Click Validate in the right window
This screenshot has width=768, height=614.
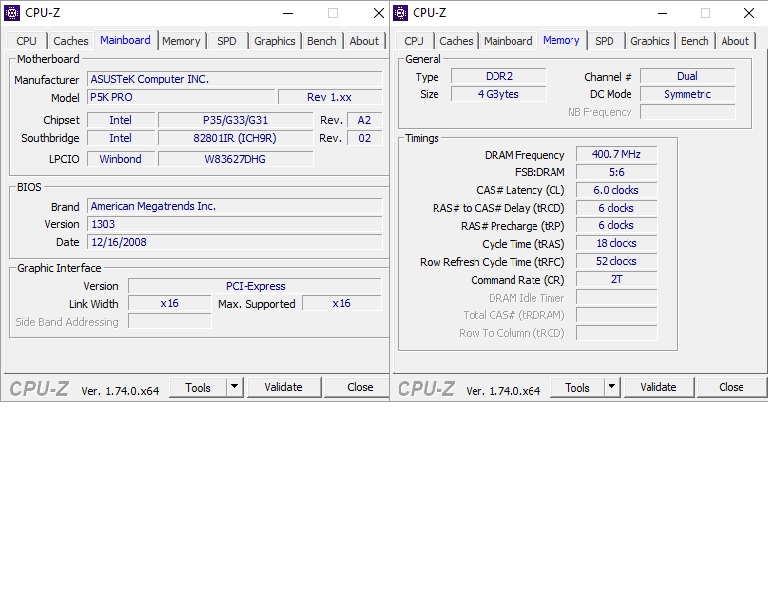[x=658, y=387]
